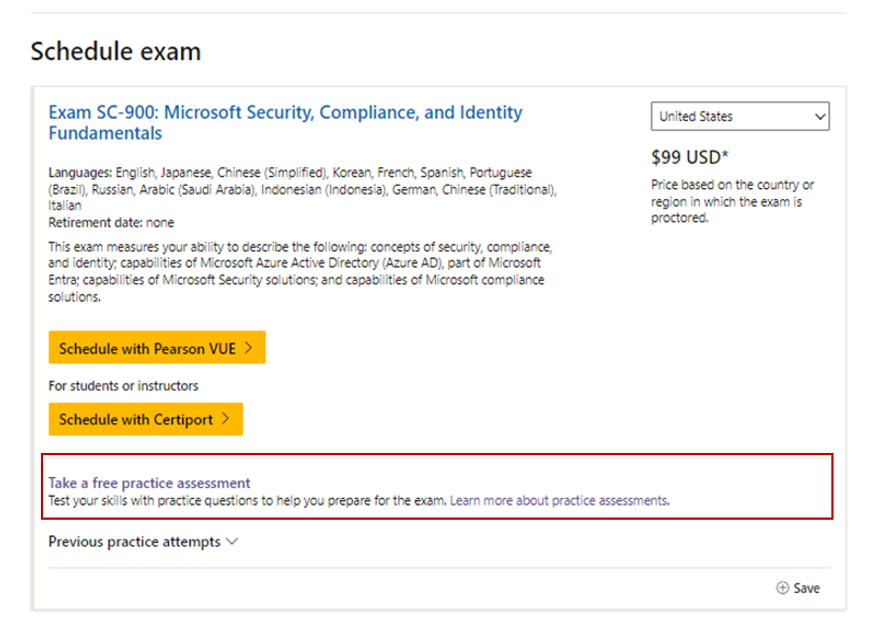Click the arrow icon on Pearson VUE button
The width and height of the screenshot is (873, 637).
pos(247,349)
